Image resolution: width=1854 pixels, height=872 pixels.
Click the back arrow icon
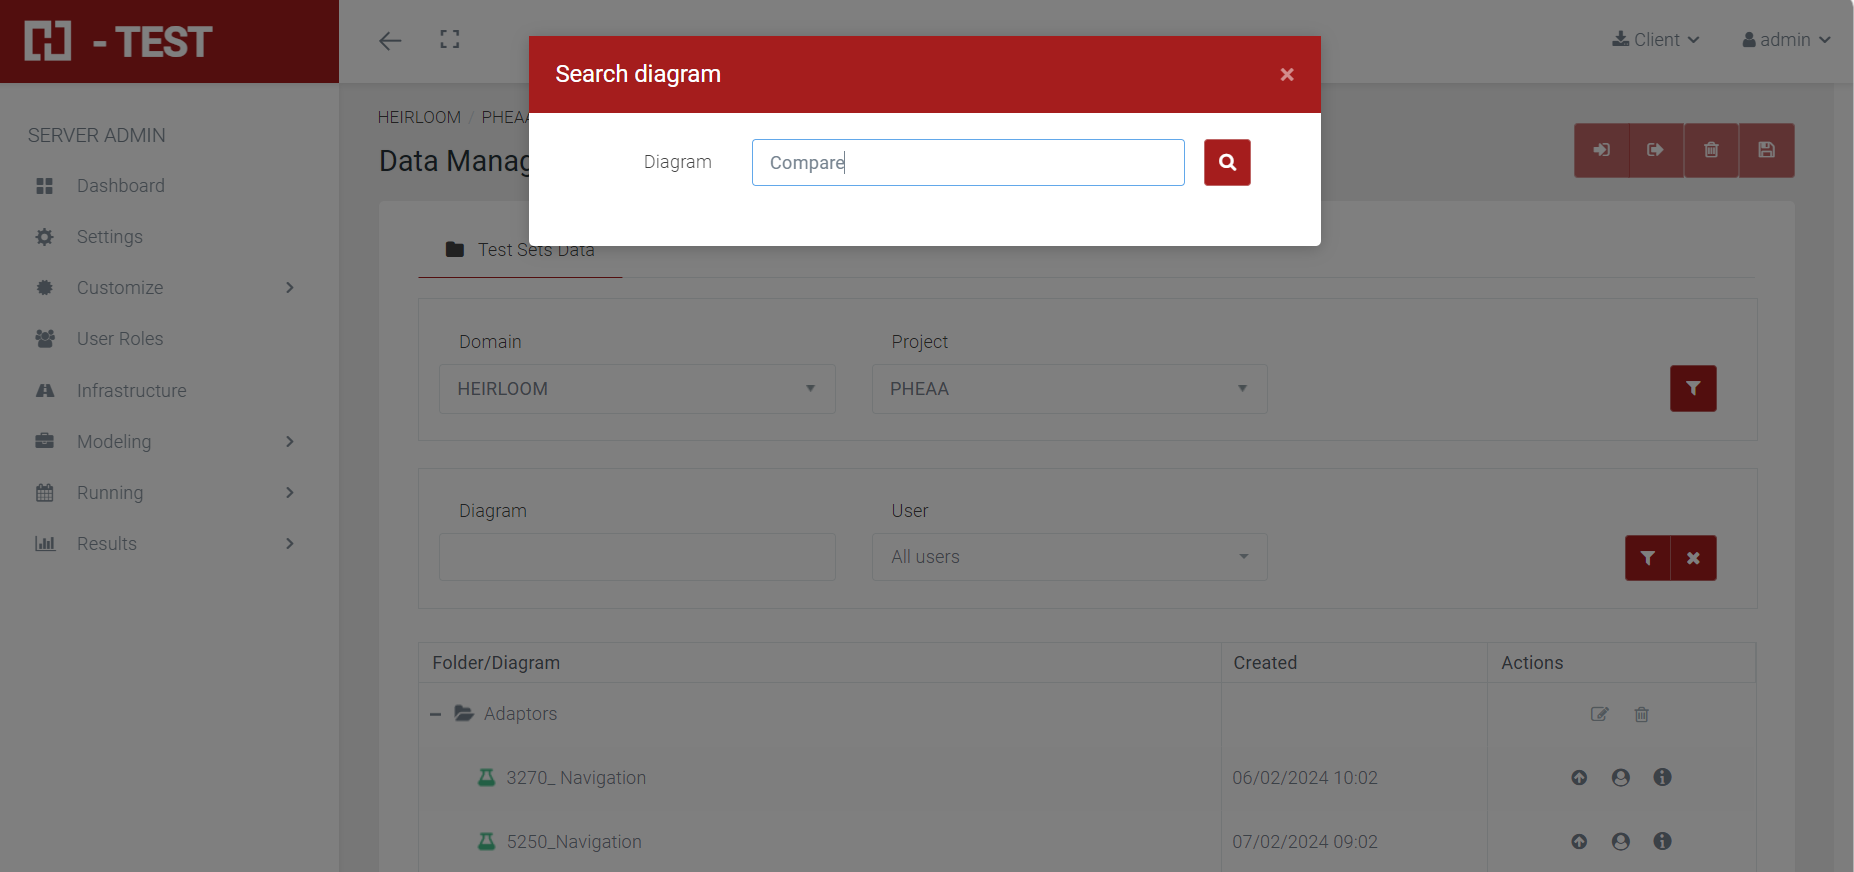pyautogui.click(x=390, y=40)
